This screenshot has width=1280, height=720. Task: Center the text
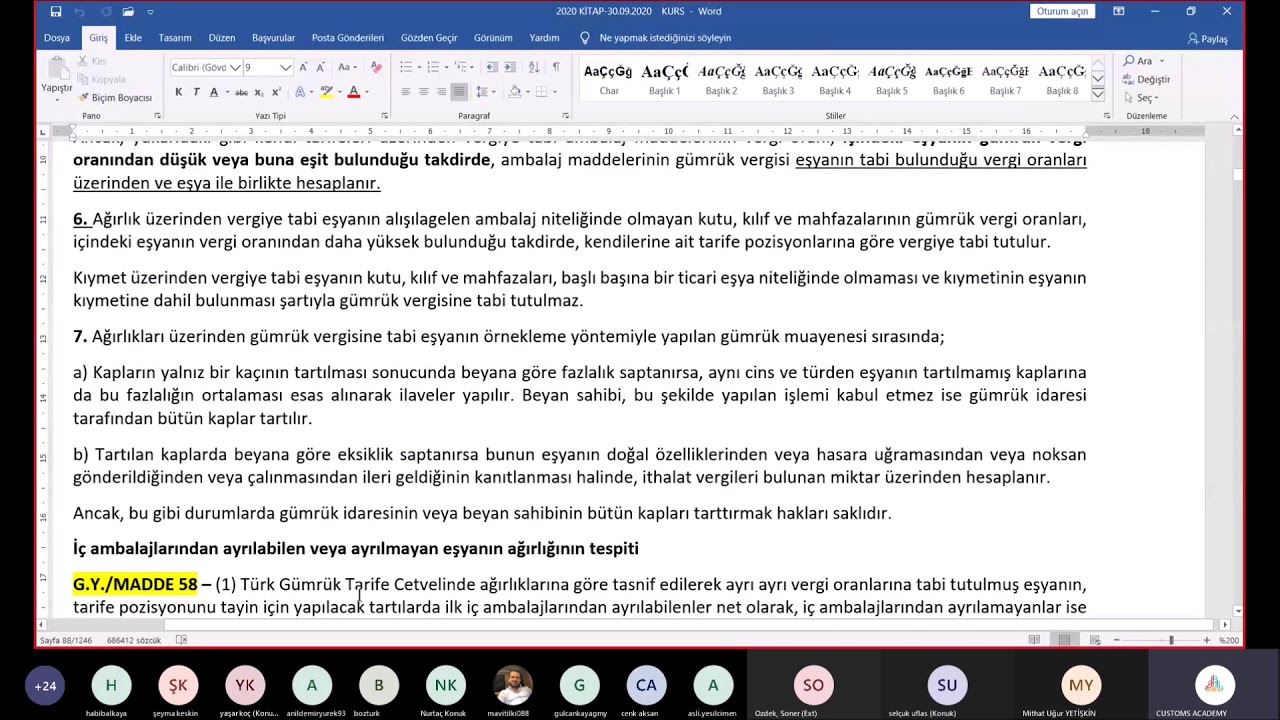424,92
